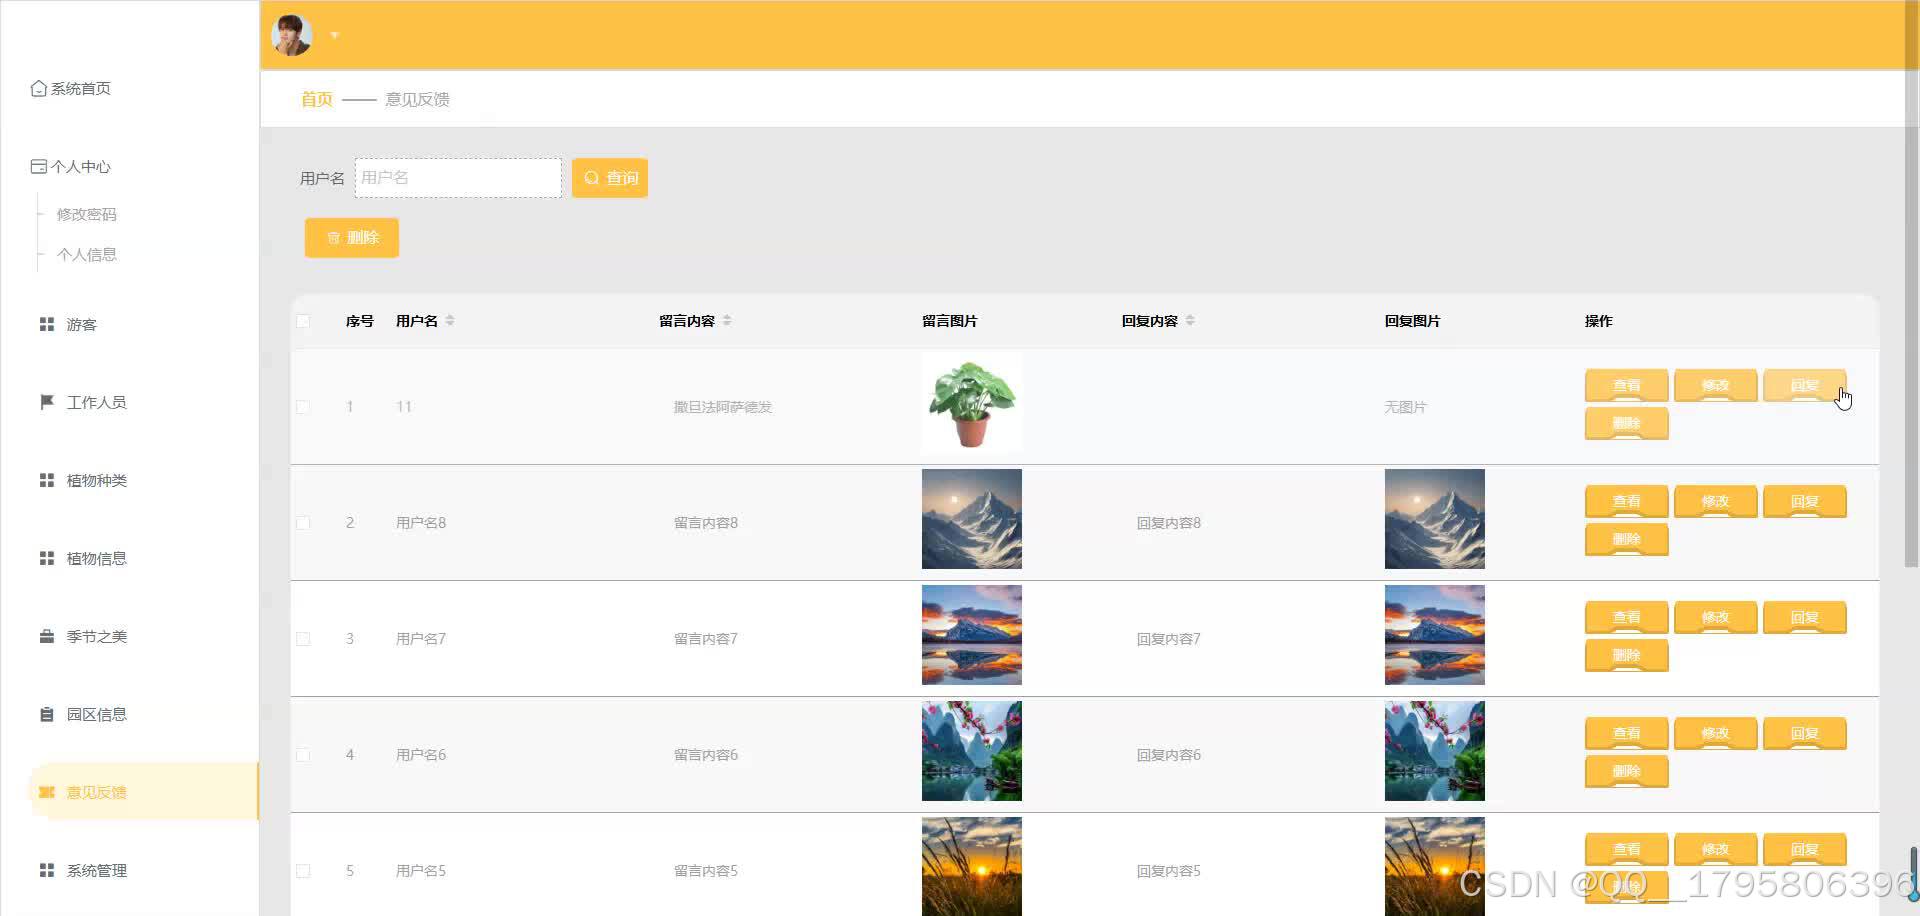The width and height of the screenshot is (1920, 916).
Task: Click 回复 for 用户名6 row
Action: (1805, 734)
